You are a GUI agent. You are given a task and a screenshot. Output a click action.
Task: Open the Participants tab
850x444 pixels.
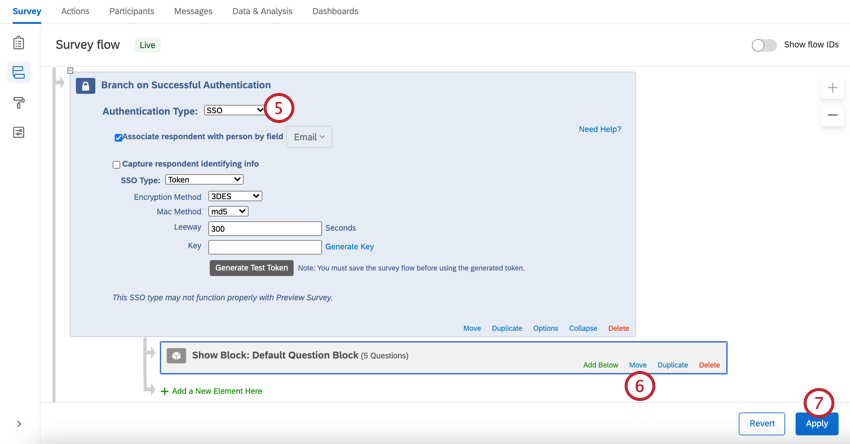point(132,11)
